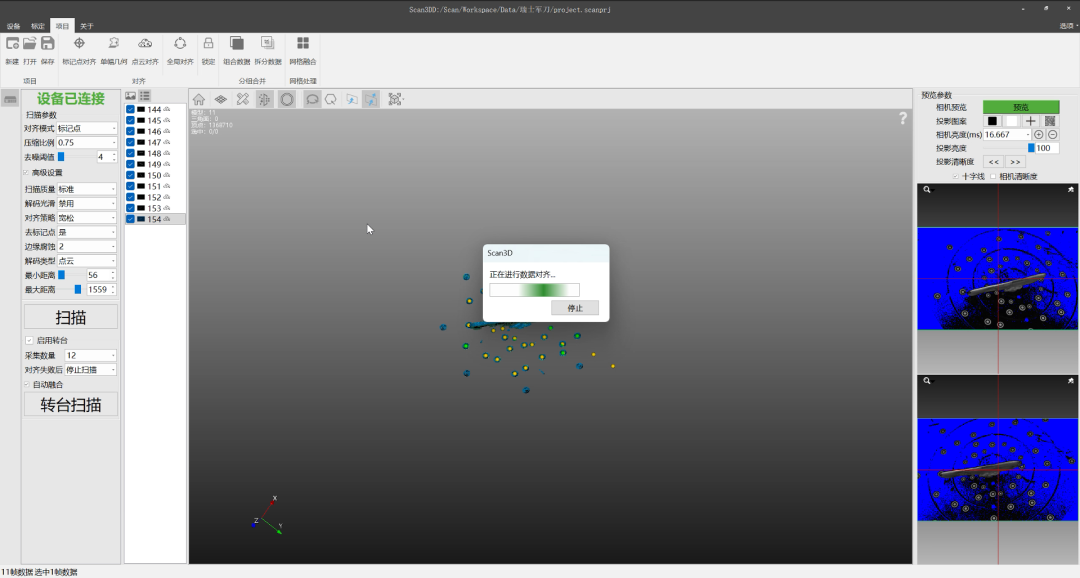The width and height of the screenshot is (1080, 578).
Task: Click the scanner device sidebar icon
Action: coord(10,99)
